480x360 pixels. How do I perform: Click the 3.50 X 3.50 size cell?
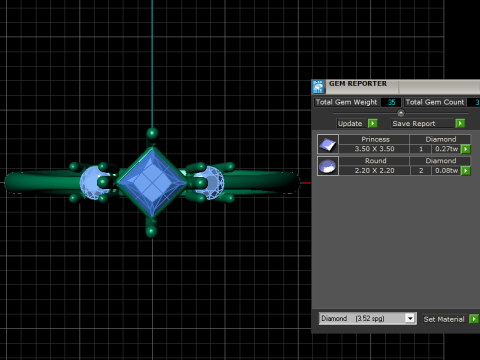(x=374, y=149)
